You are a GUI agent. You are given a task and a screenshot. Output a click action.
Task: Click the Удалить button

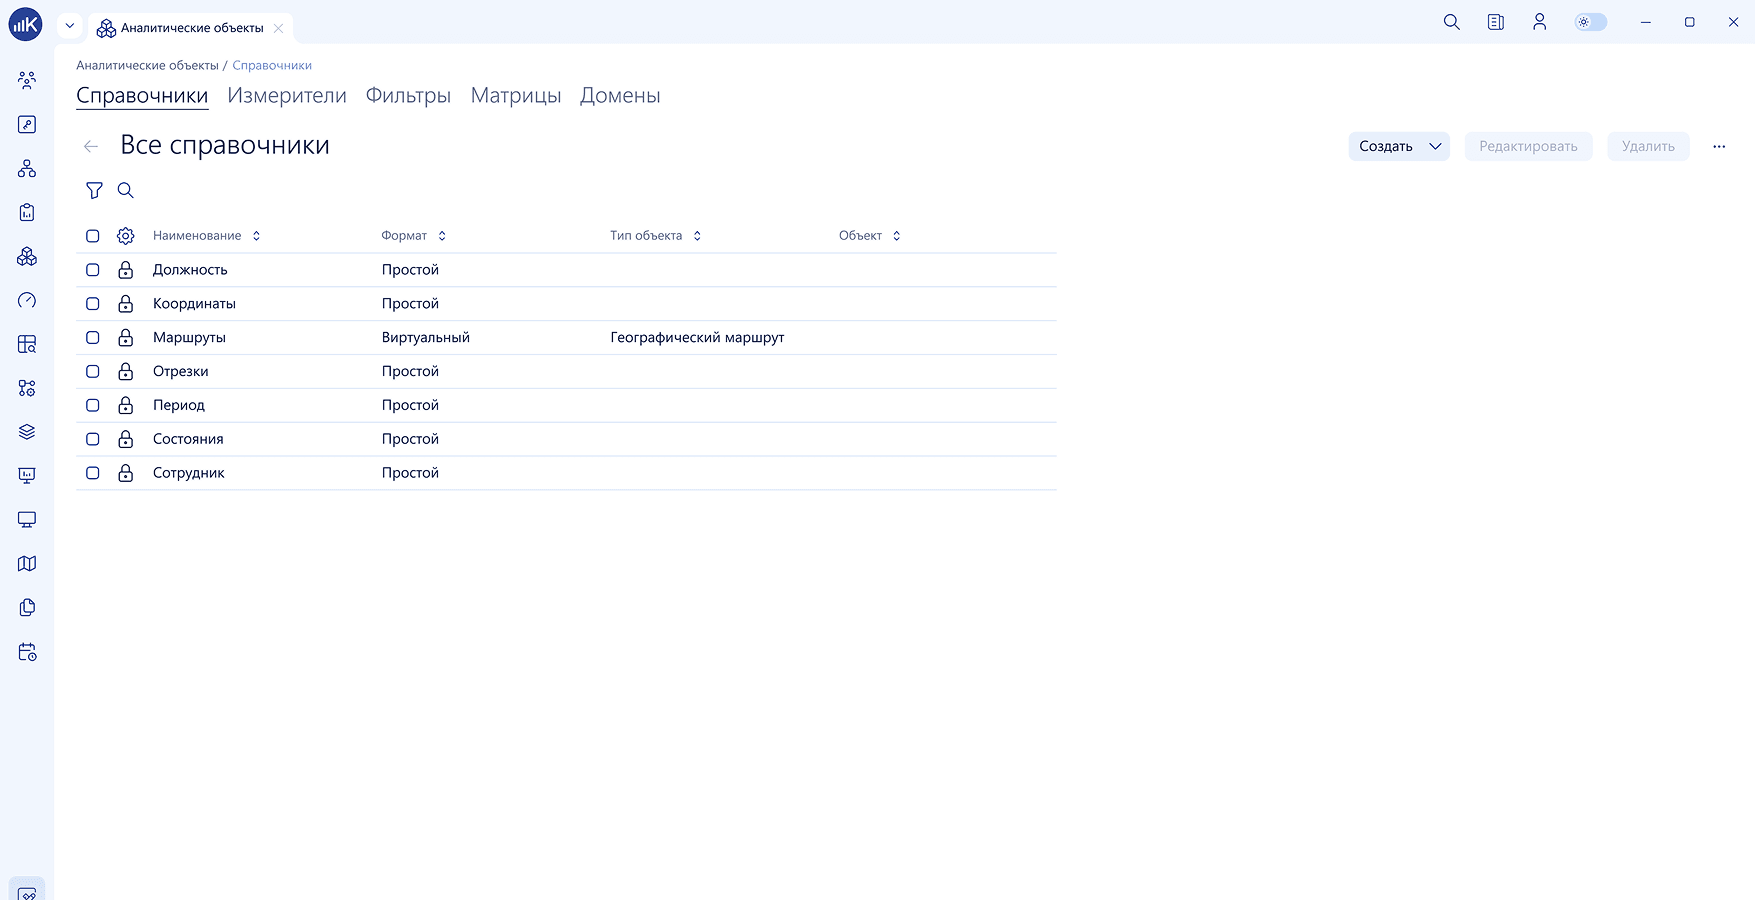pyautogui.click(x=1649, y=146)
